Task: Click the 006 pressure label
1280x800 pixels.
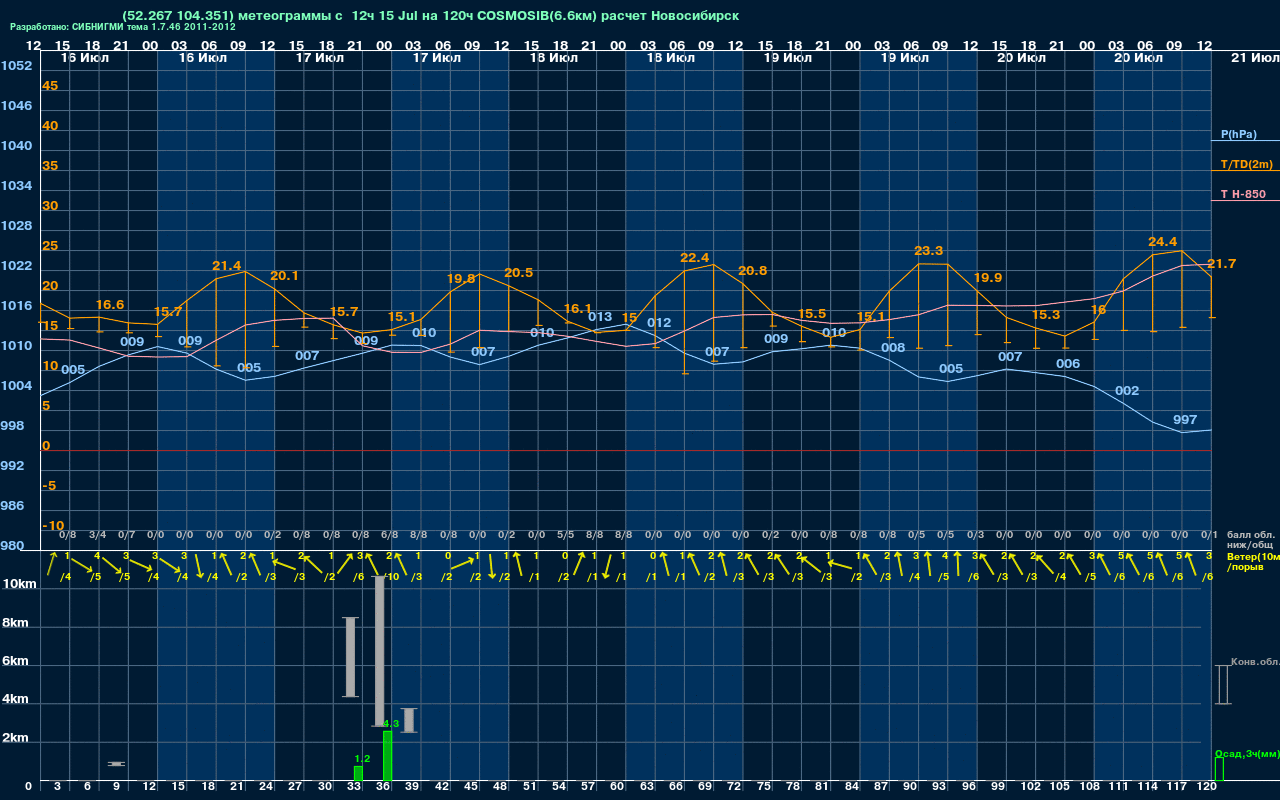Action: [x=1068, y=364]
